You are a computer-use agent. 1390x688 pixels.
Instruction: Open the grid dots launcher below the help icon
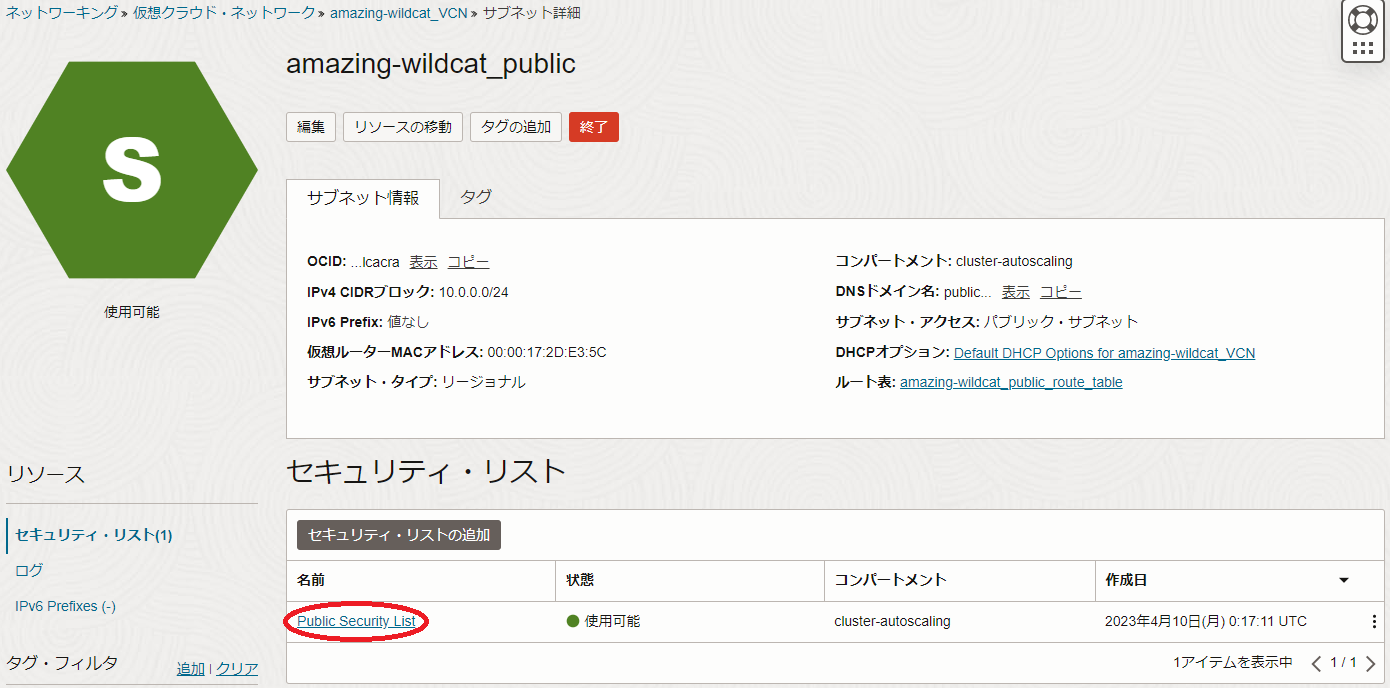coord(1362,48)
